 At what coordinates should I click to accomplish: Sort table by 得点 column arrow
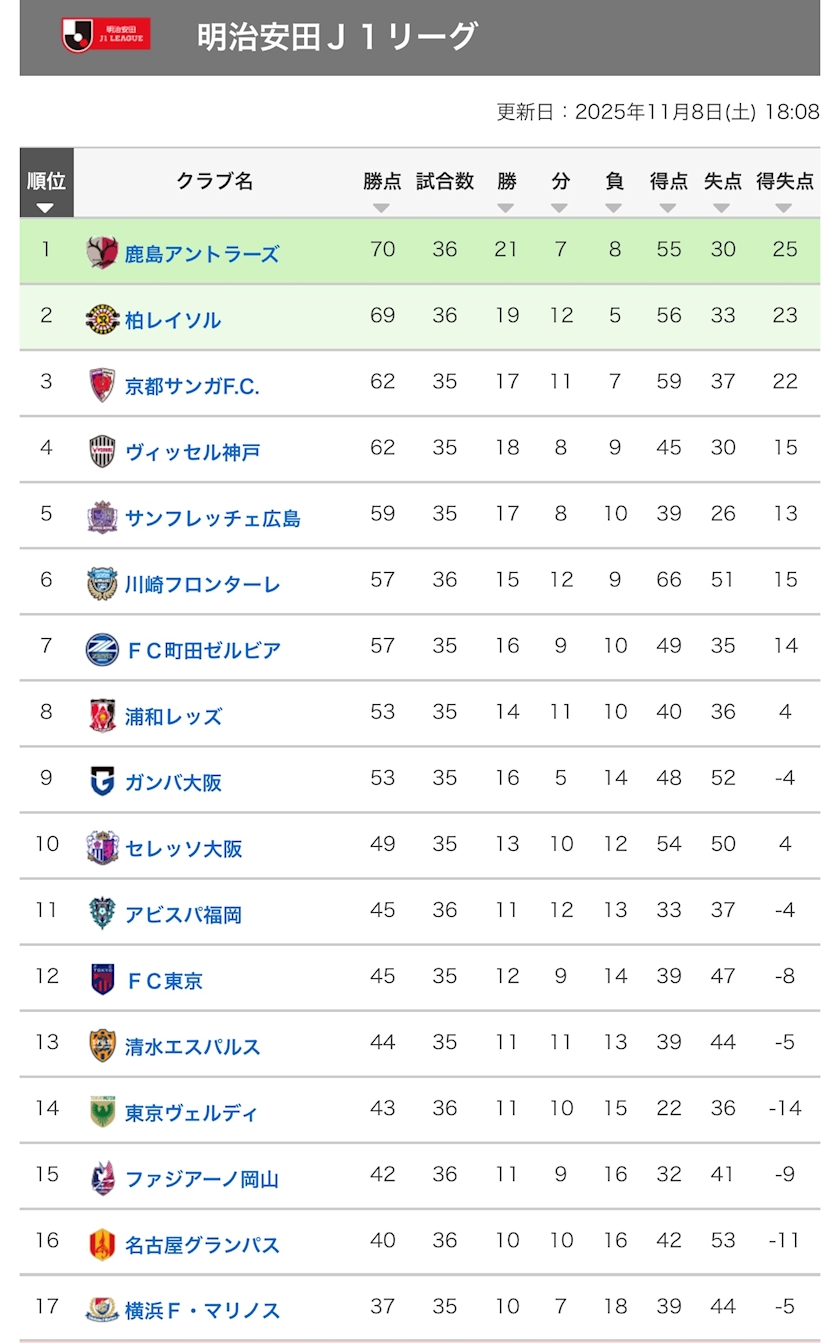pos(668,208)
